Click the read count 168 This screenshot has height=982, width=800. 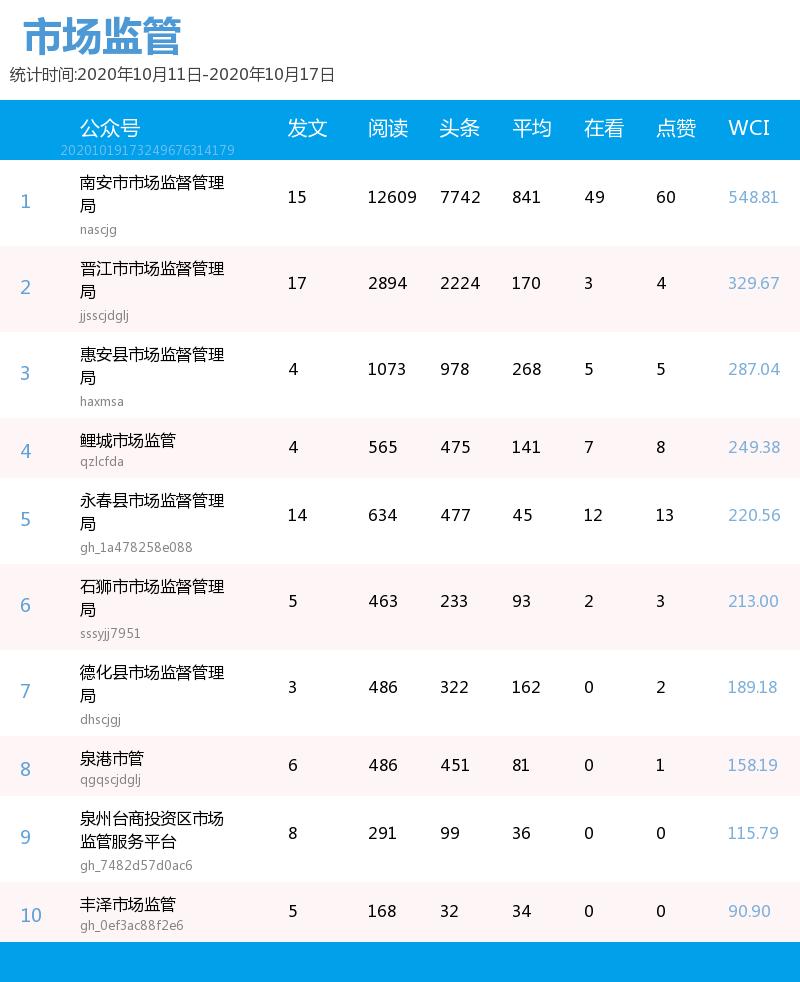pos(382,911)
